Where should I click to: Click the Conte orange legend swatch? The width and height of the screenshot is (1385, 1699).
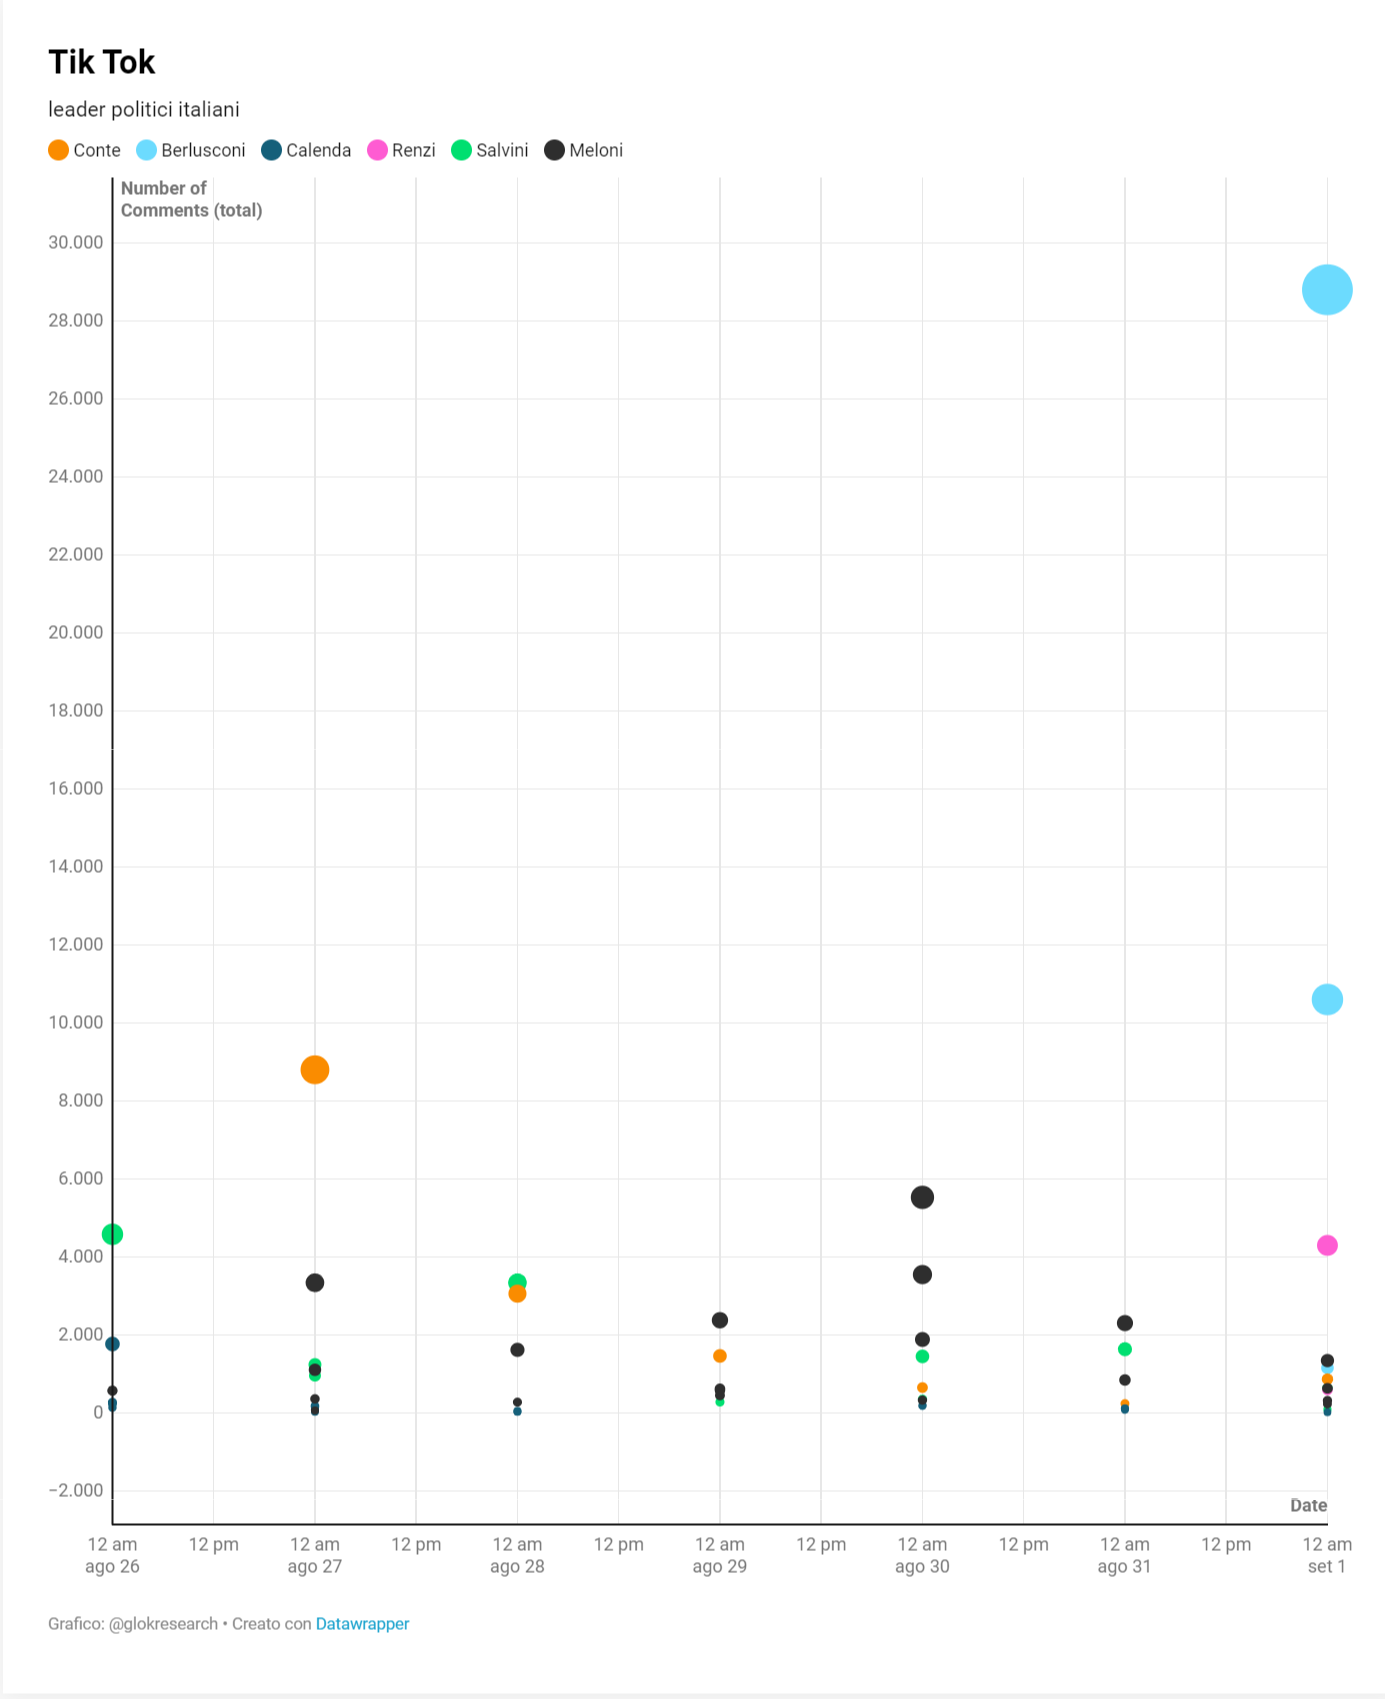point(59,150)
